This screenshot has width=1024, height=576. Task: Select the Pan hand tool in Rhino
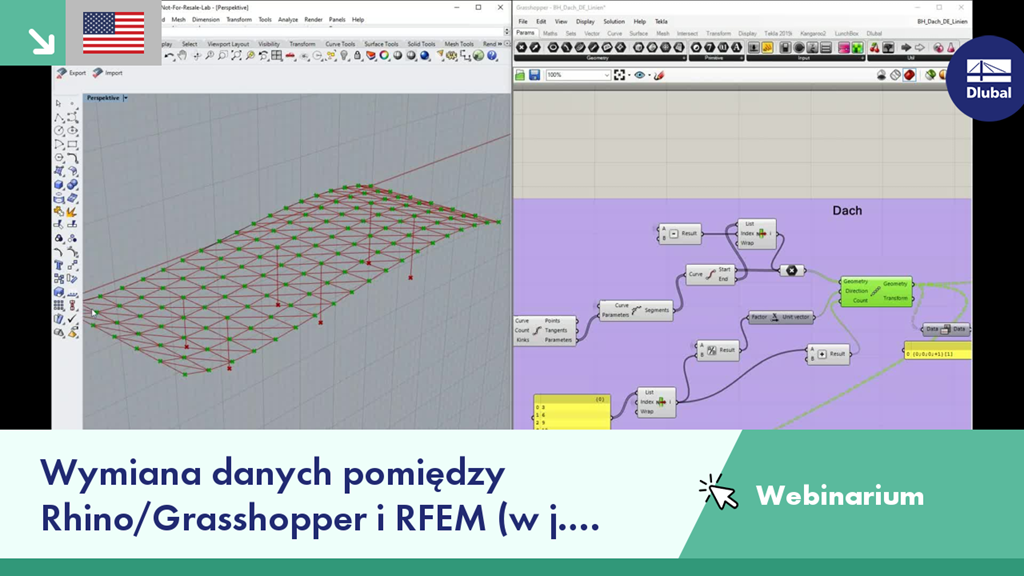click(182, 56)
